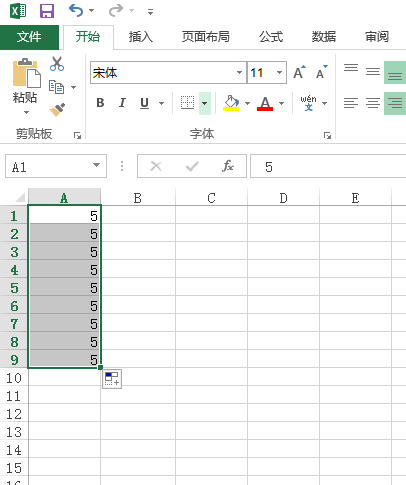Toggle Underline formatting
Image resolution: width=406 pixels, height=485 pixels.
coord(144,103)
